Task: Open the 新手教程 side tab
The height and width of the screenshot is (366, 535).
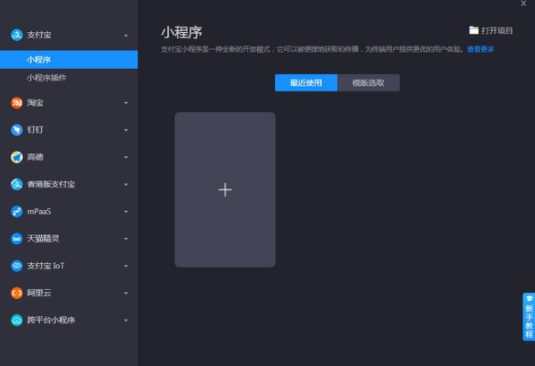Action: click(529, 317)
